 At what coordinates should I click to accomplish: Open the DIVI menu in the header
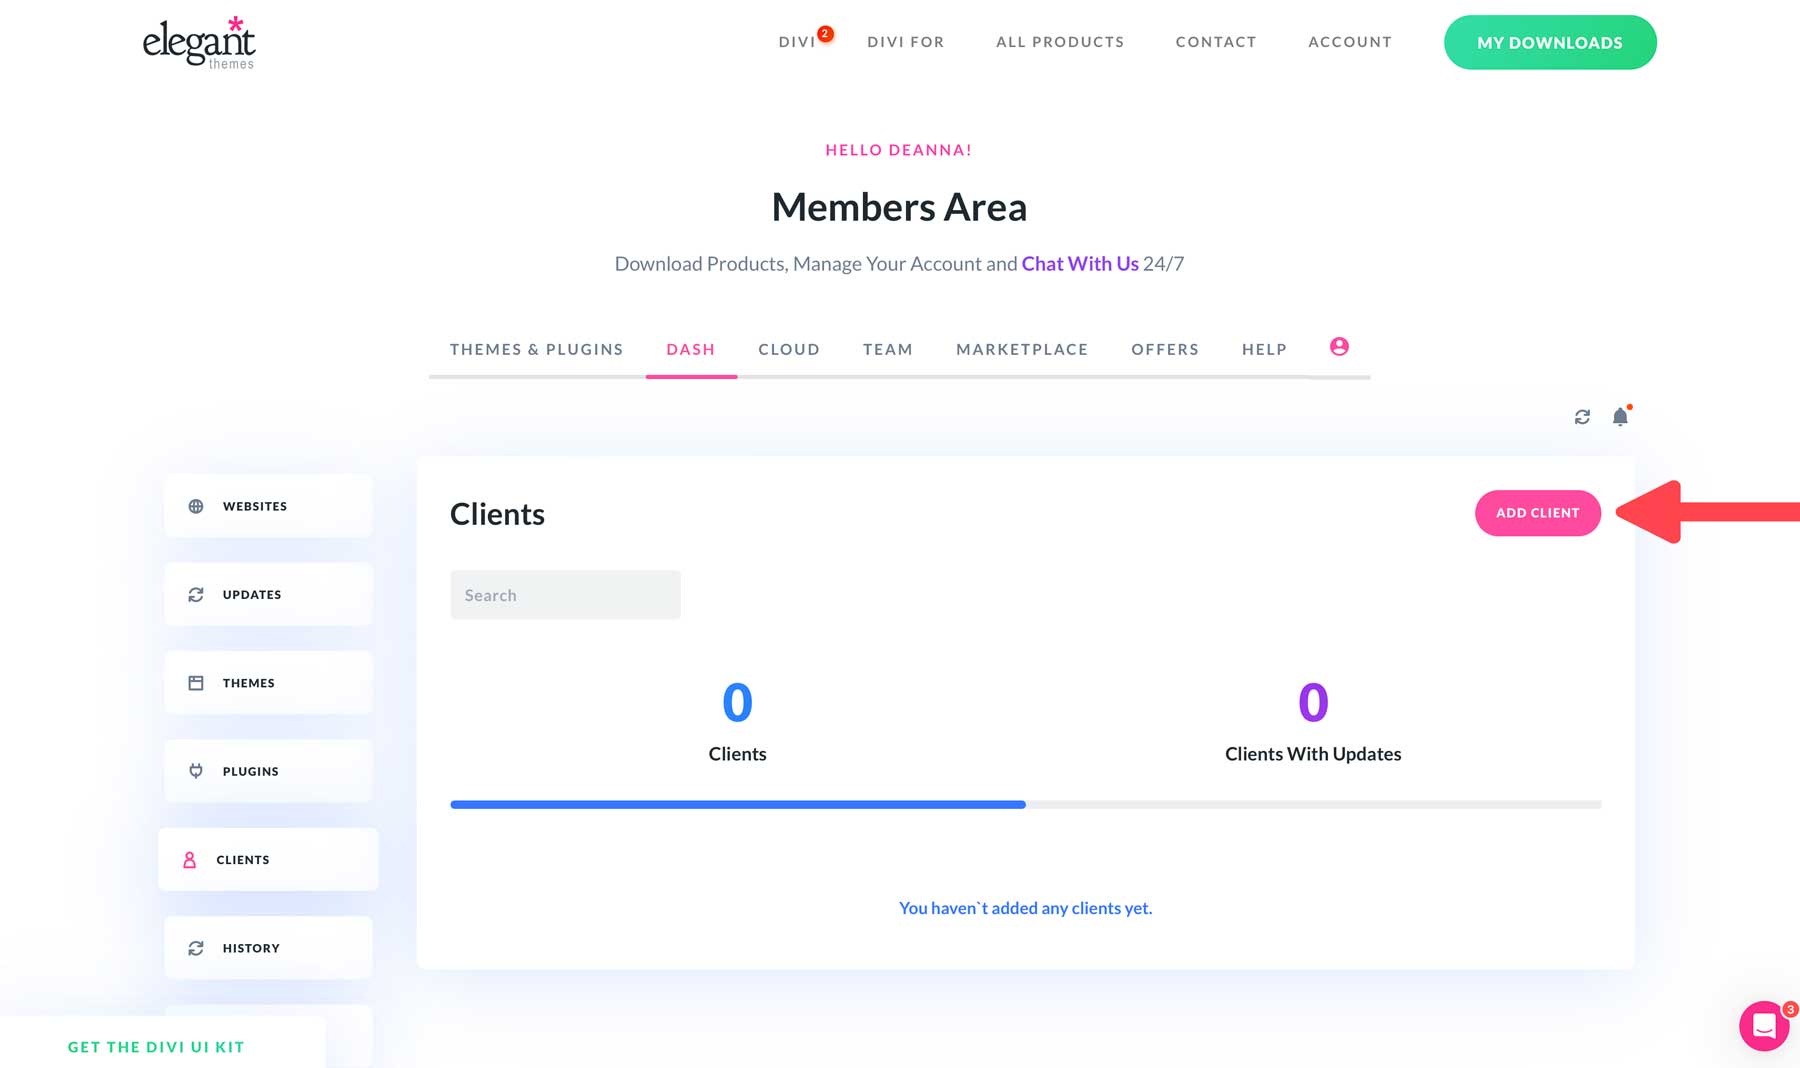click(797, 42)
